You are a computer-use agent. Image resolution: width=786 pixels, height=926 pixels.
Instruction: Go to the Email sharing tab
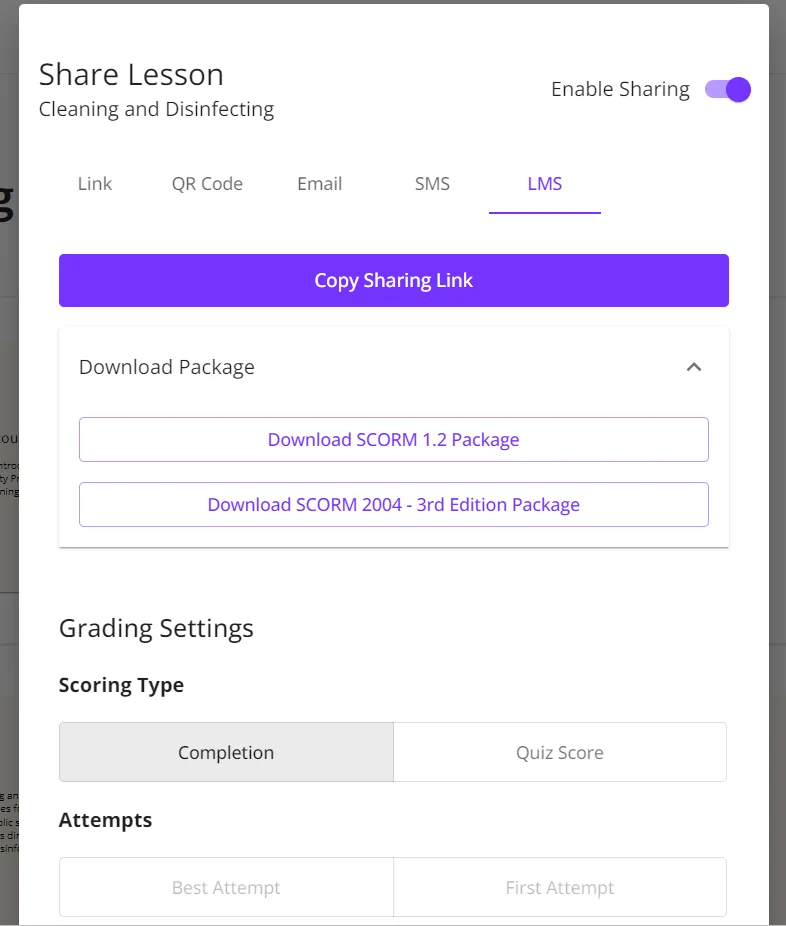click(x=320, y=184)
